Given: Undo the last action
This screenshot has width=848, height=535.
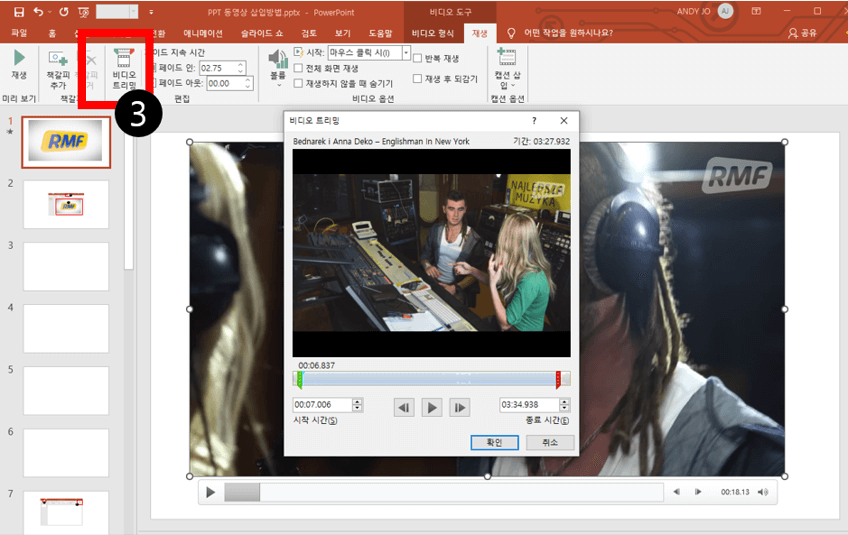Looking at the screenshot, I should coord(38,11).
